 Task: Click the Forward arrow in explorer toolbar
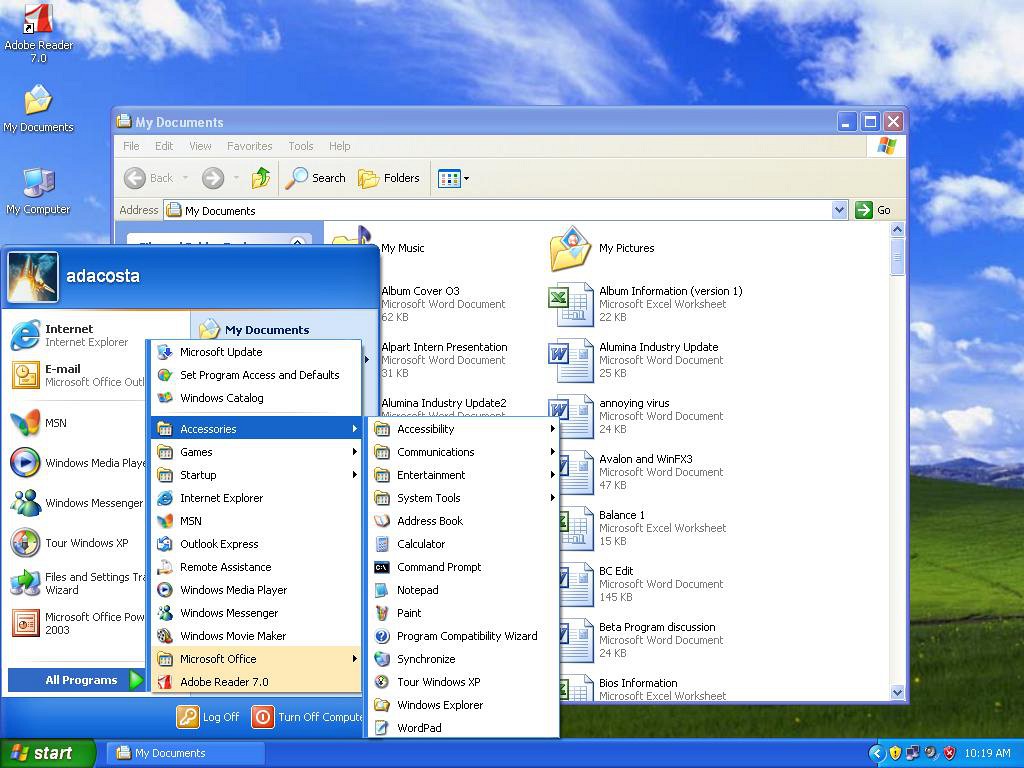213,178
